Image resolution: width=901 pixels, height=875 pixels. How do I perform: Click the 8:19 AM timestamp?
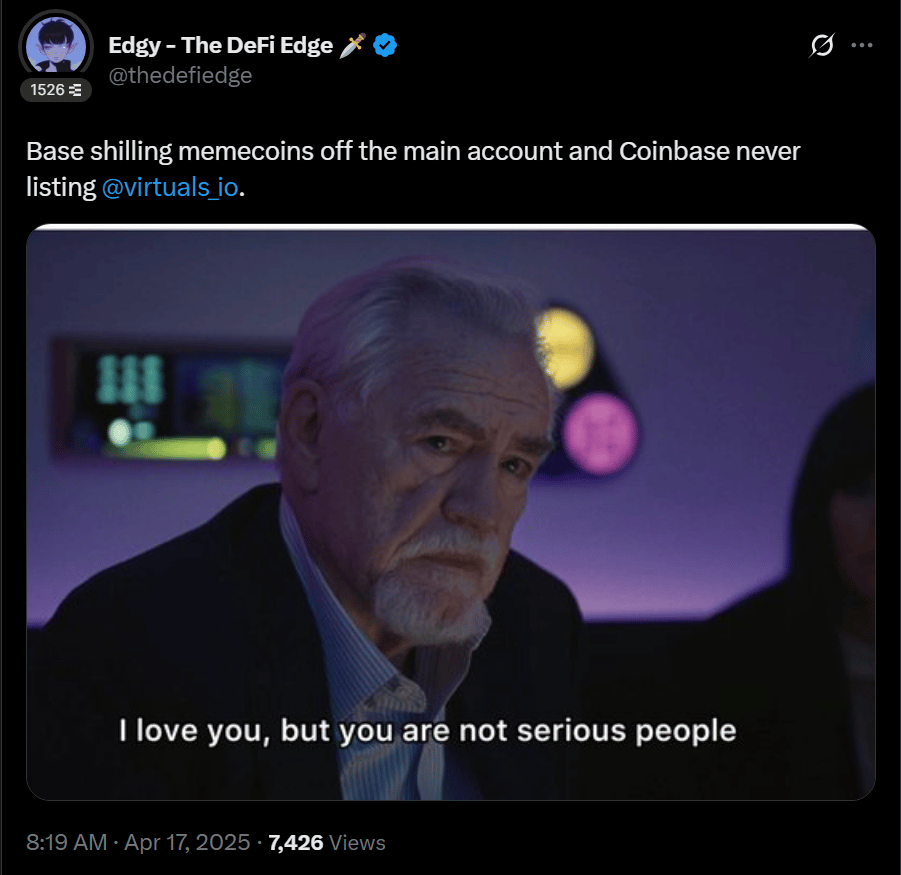pos(65,843)
